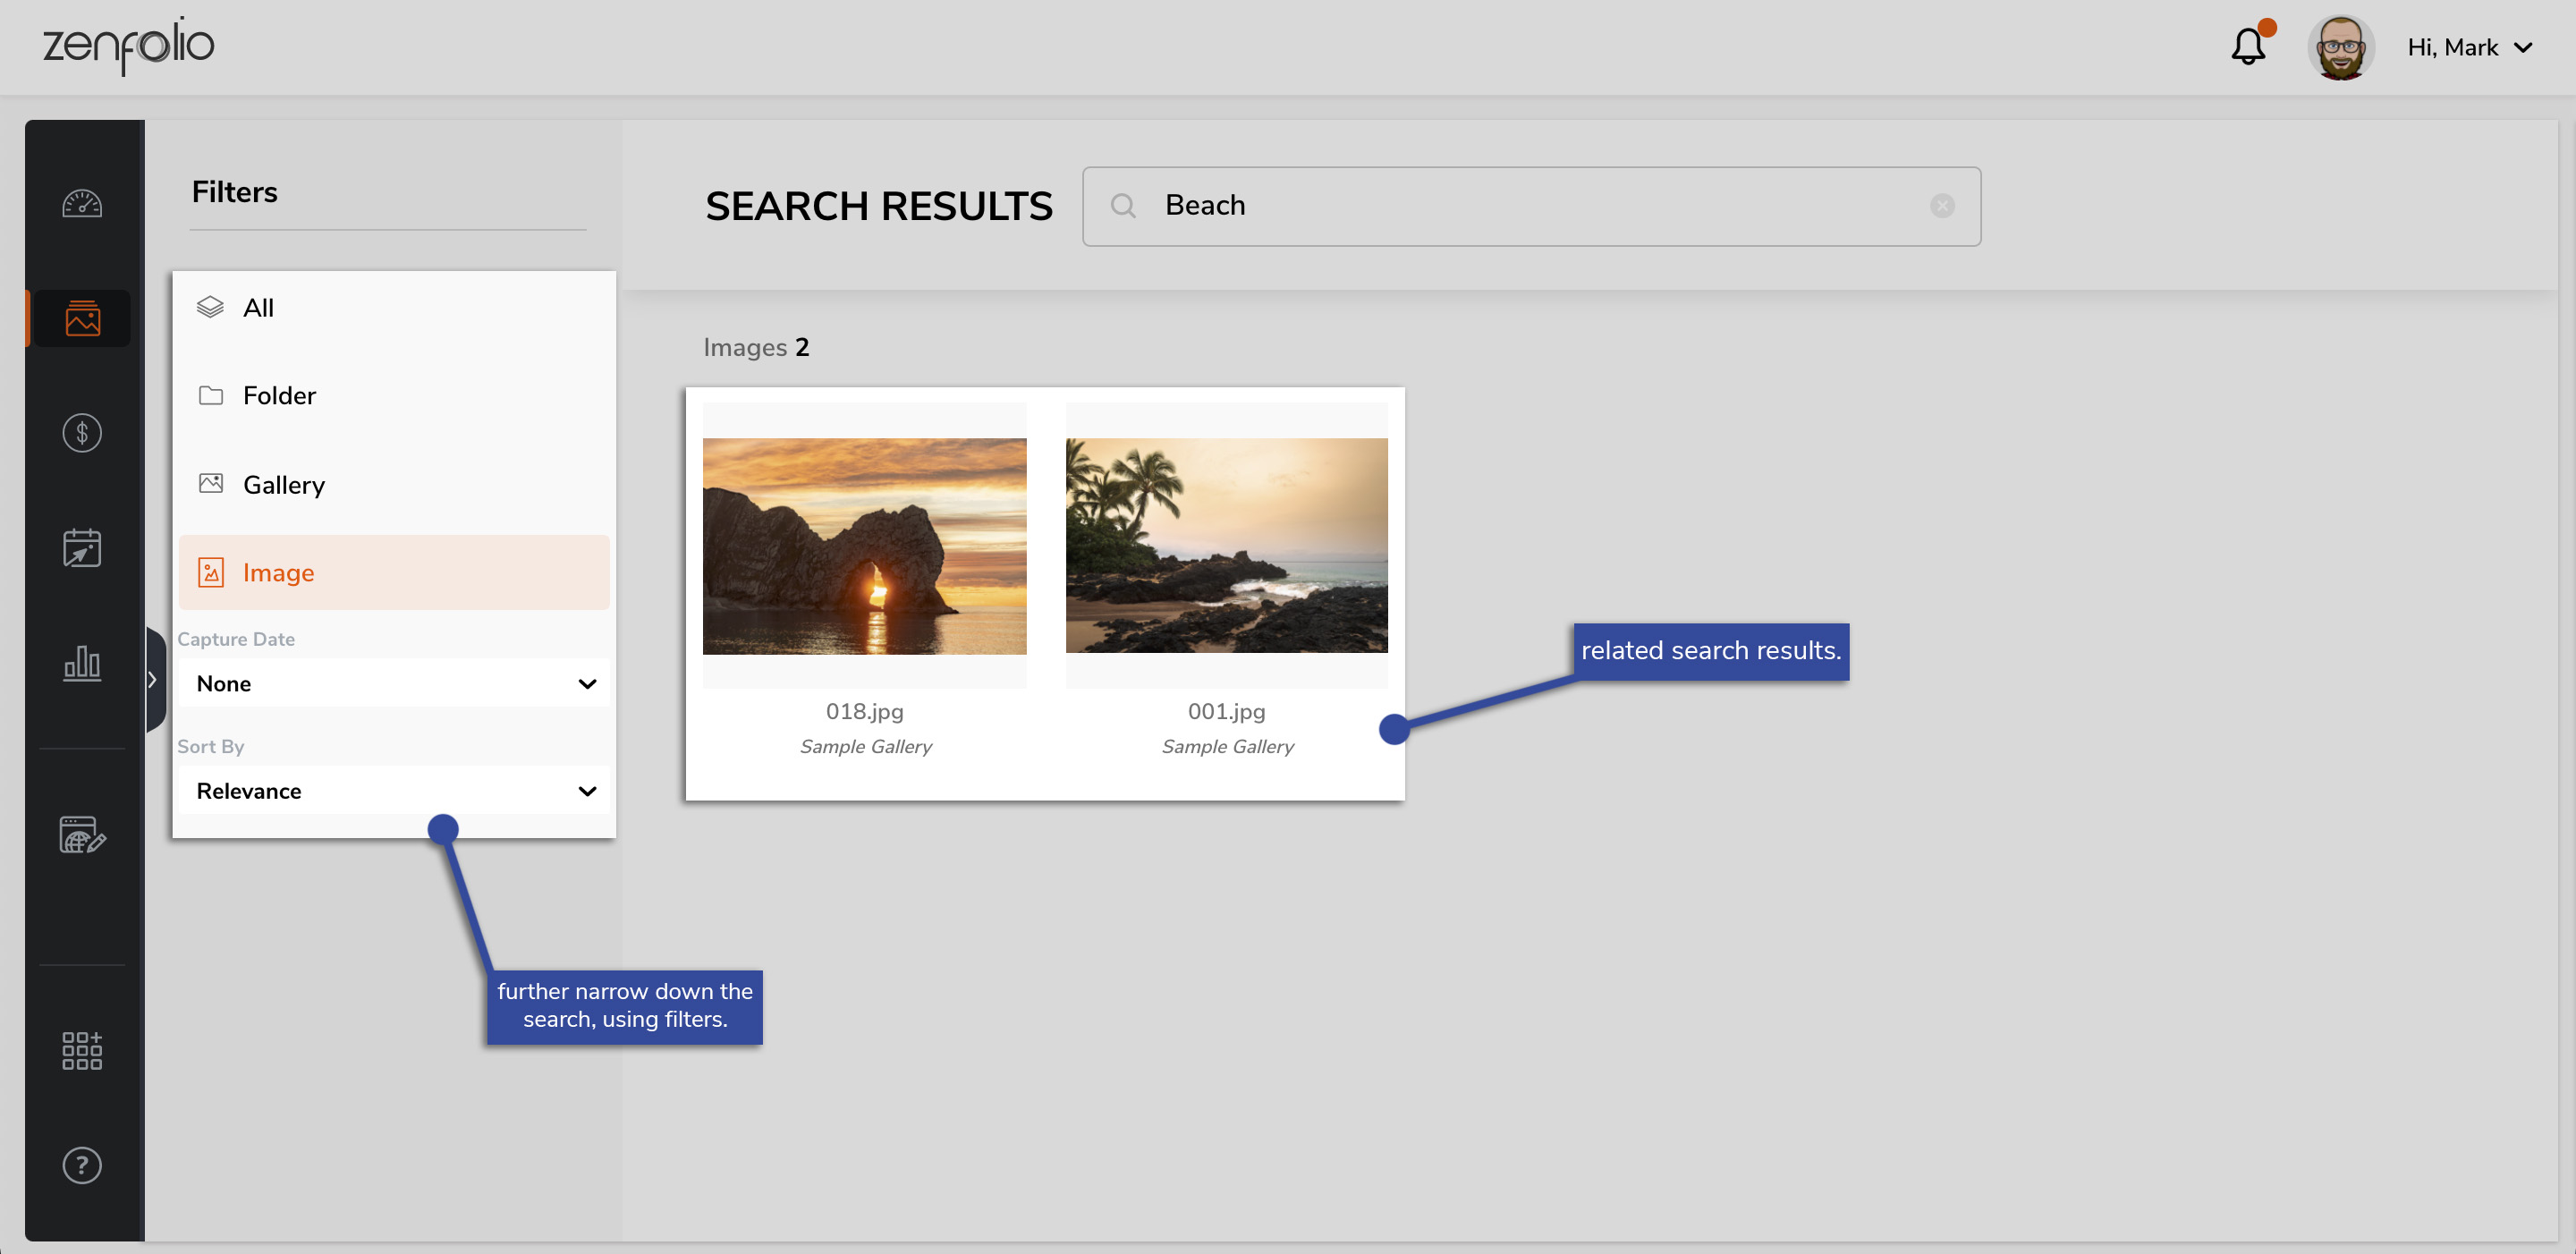Click the Zenfolio logo
Screen dimensions: 2576x1254
(128, 45)
